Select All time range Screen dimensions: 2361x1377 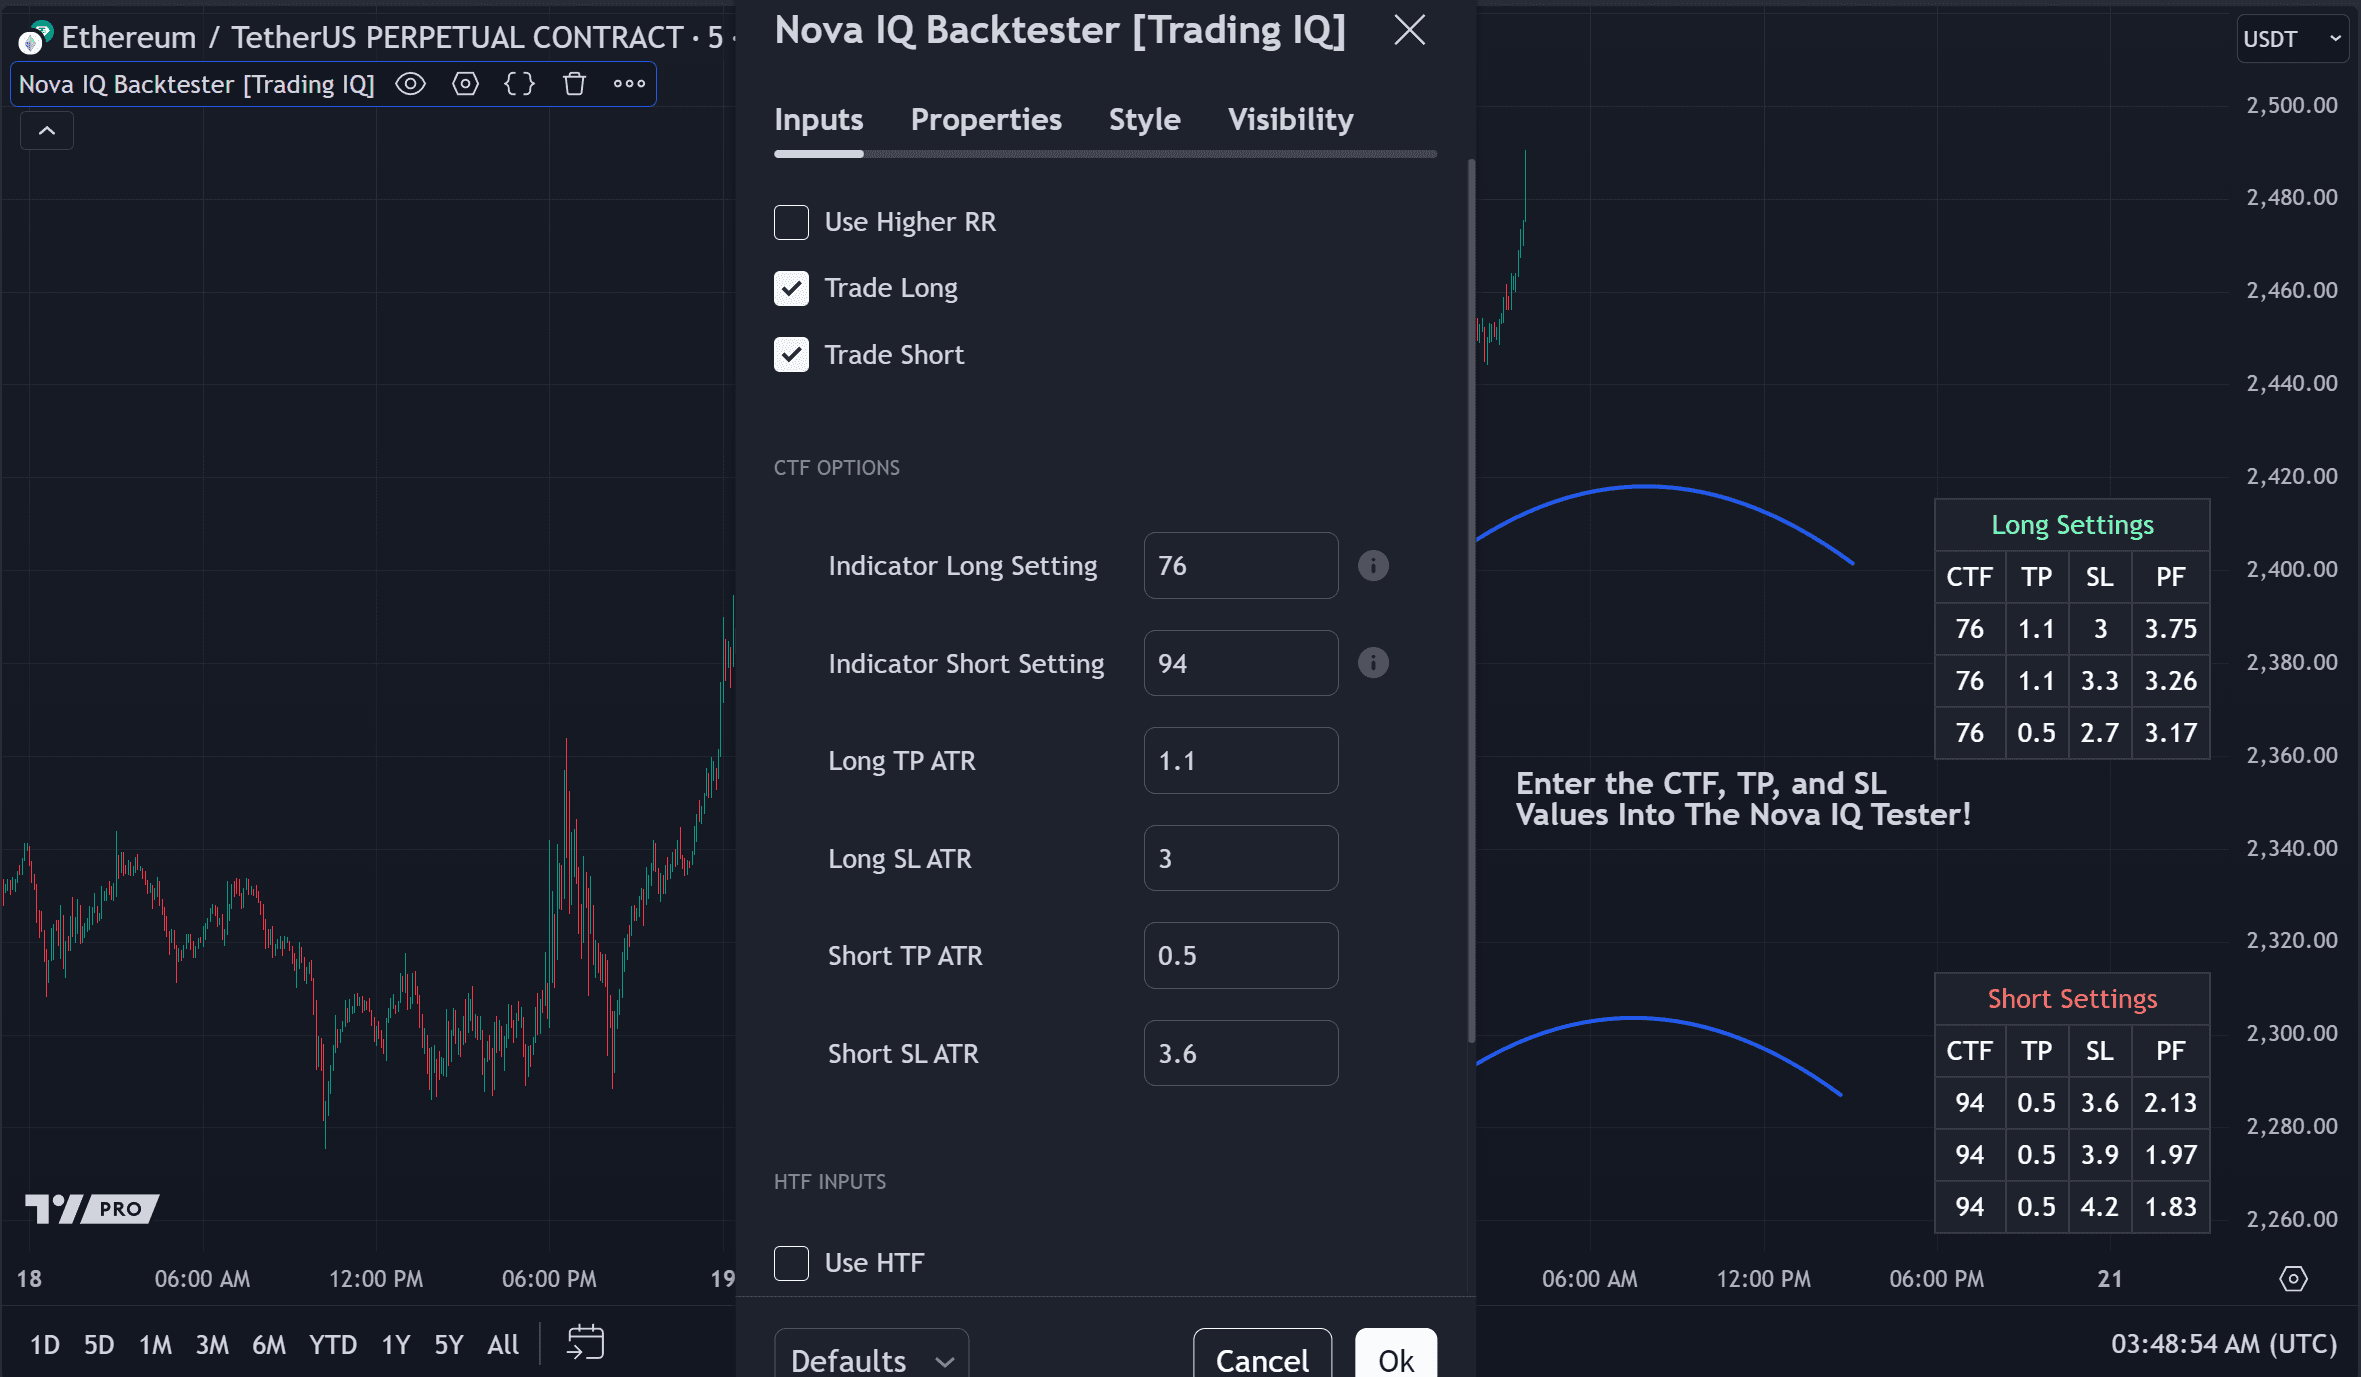pos(503,1345)
